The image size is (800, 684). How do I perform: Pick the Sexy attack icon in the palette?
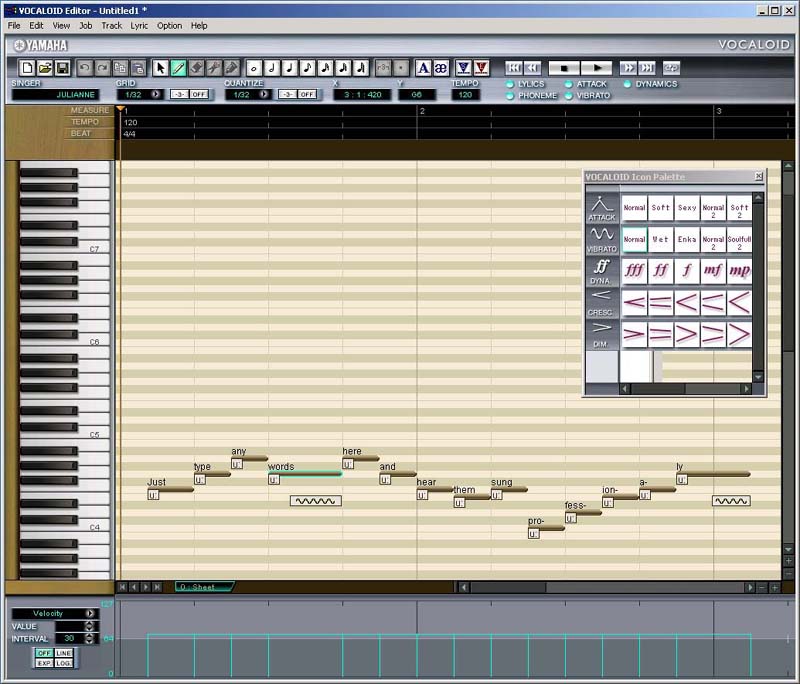[x=687, y=208]
